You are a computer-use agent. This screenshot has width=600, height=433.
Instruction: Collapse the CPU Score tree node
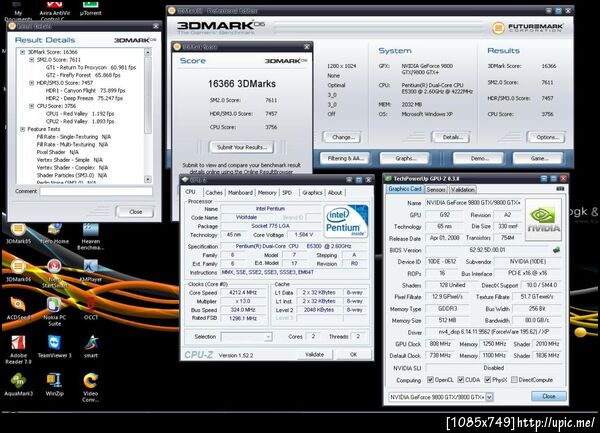pos(32,106)
